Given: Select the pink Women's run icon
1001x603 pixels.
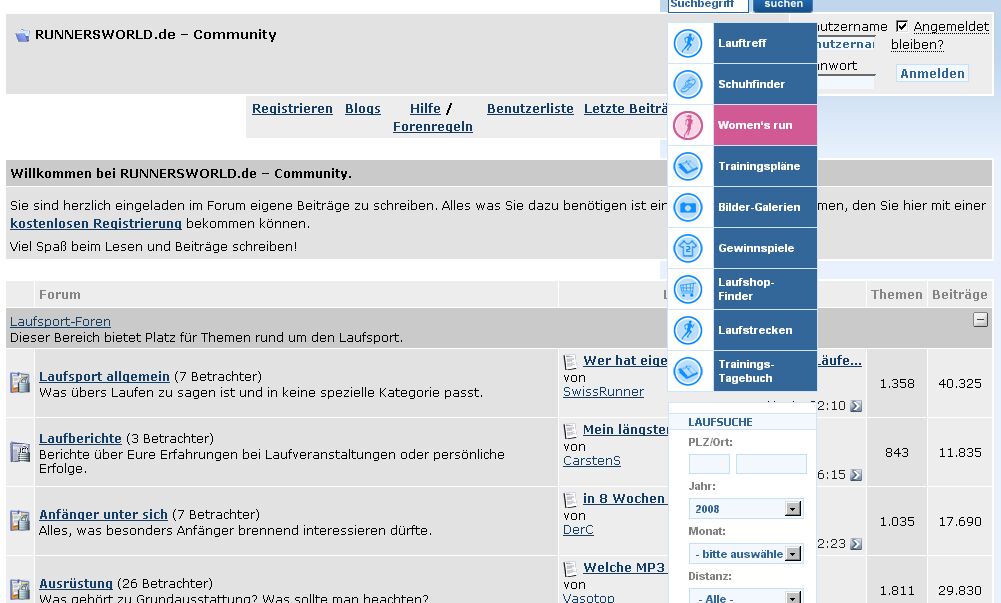Looking at the screenshot, I should (688, 125).
